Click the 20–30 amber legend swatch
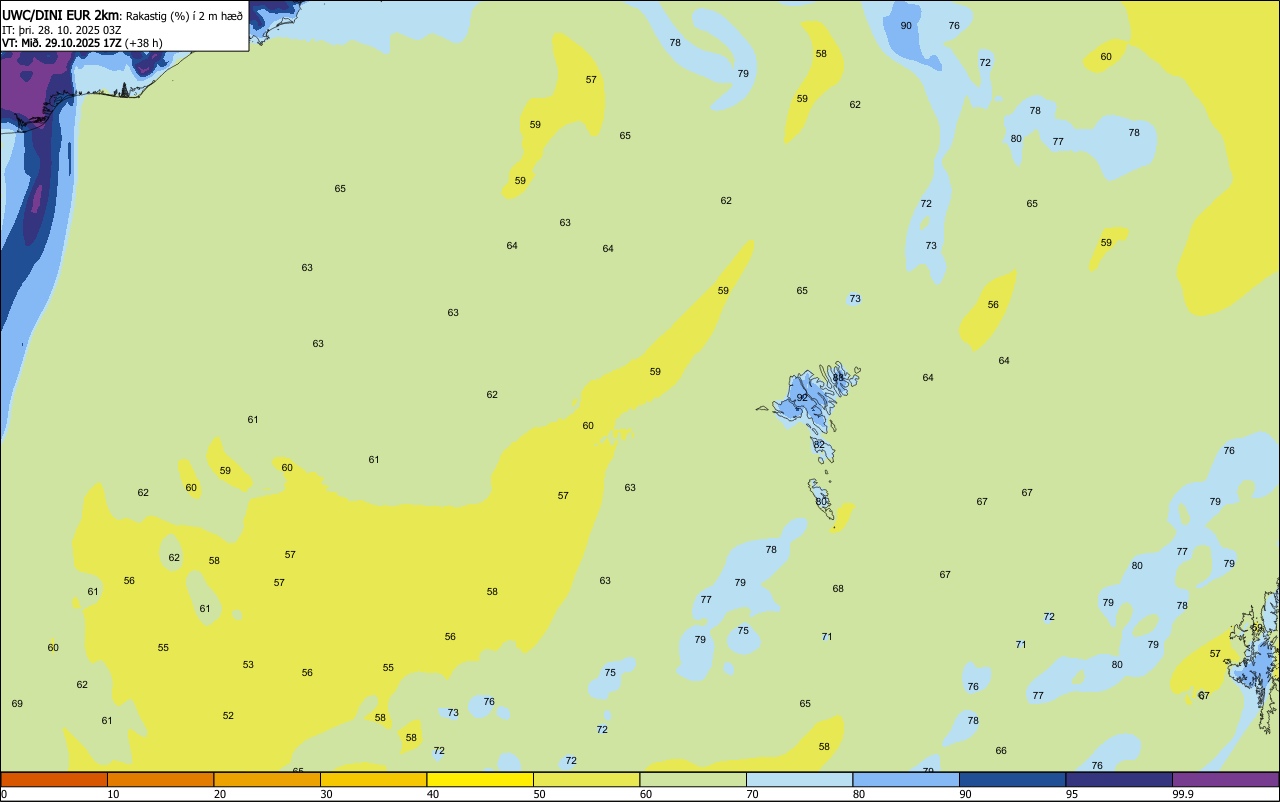The width and height of the screenshot is (1280, 802). tap(267, 779)
